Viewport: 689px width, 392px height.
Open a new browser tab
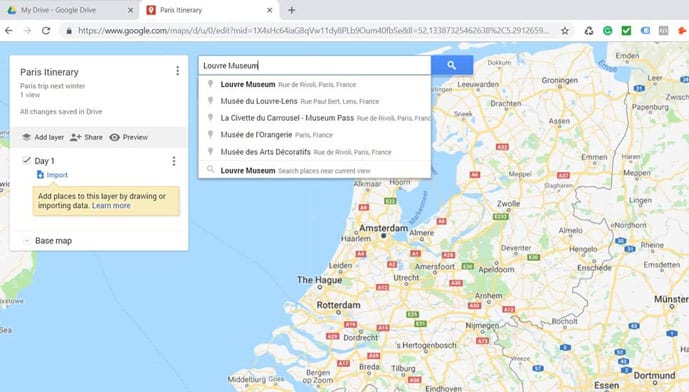click(291, 10)
